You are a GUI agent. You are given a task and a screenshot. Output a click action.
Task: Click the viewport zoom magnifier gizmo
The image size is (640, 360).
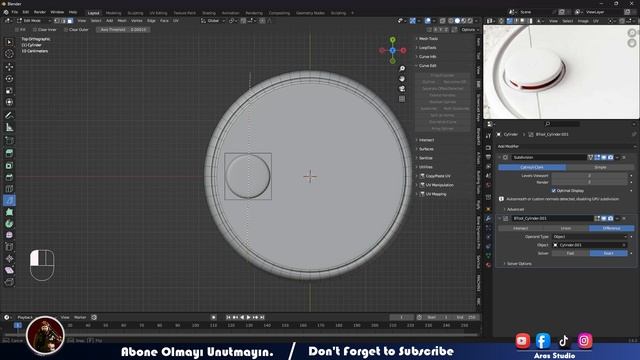[402, 69]
